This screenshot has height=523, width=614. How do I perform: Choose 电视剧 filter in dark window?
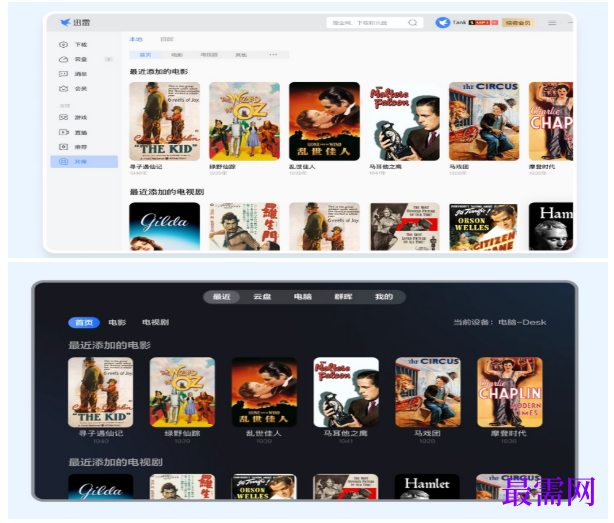(x=155, y=323)
